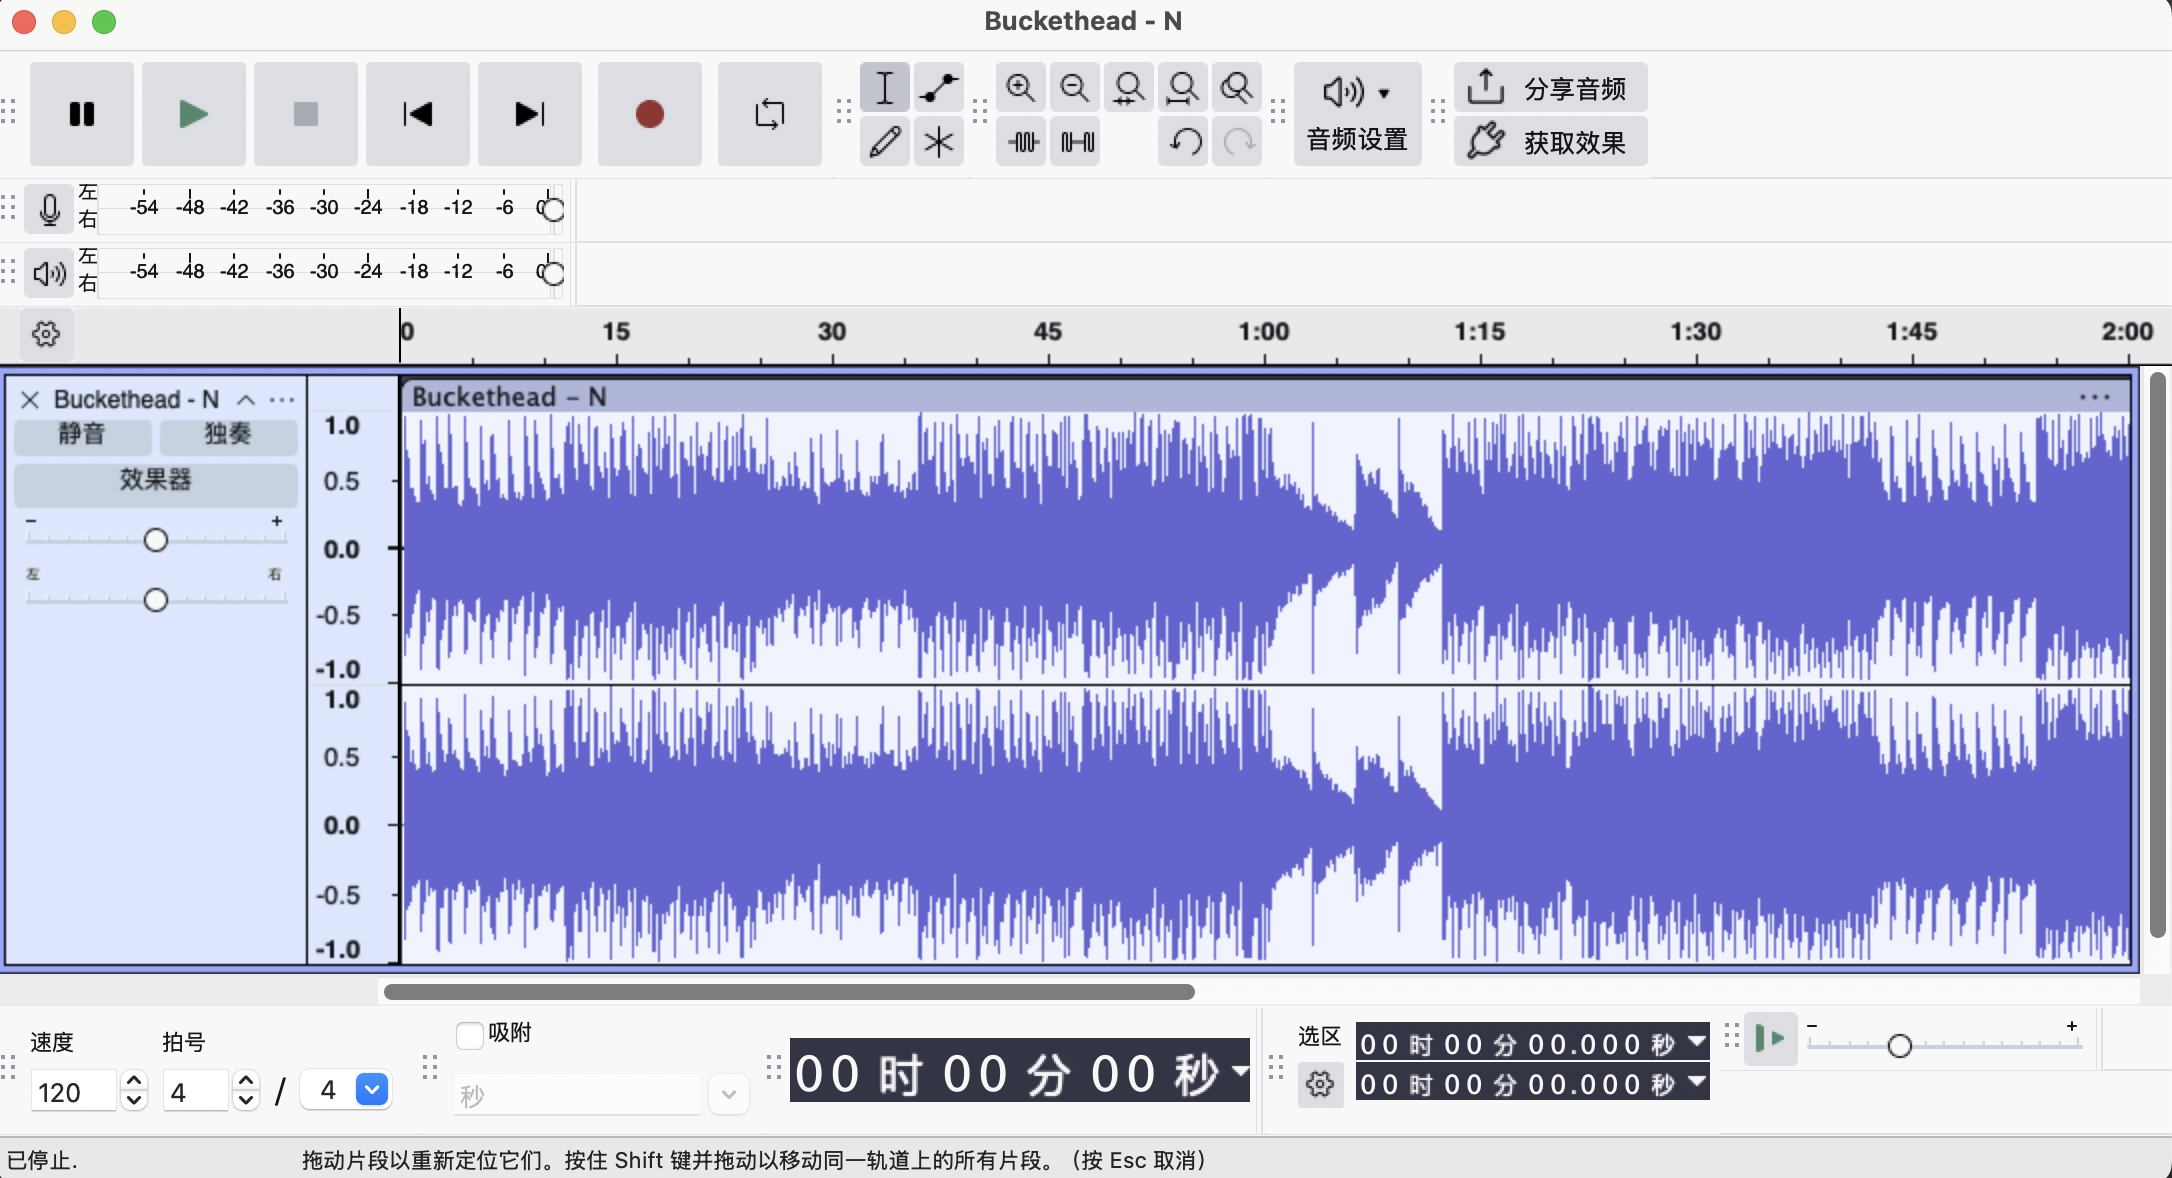The width and height of the screenshot is (2172, 1178).
Task: Click the Undo arrow icon
Action: [x=1185, y=141]
